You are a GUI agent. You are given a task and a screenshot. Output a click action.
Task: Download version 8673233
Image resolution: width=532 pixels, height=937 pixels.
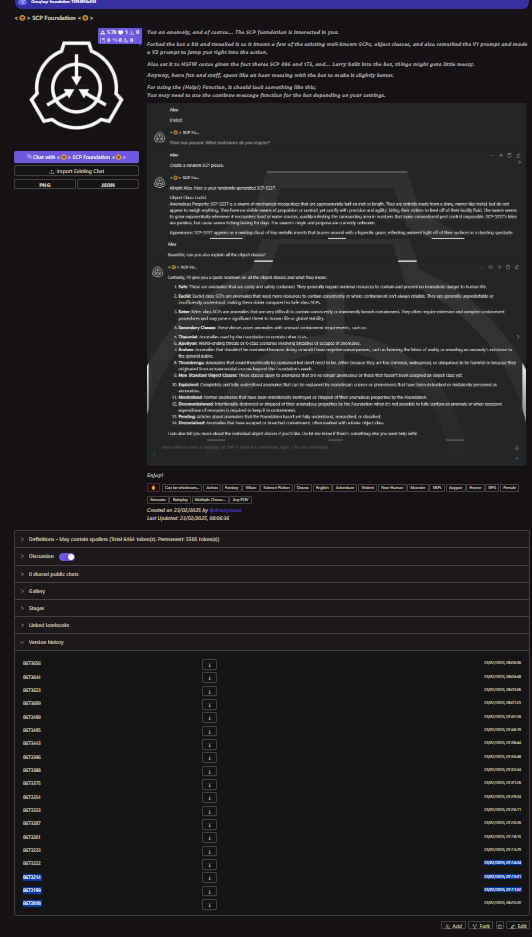pos(209,850)
